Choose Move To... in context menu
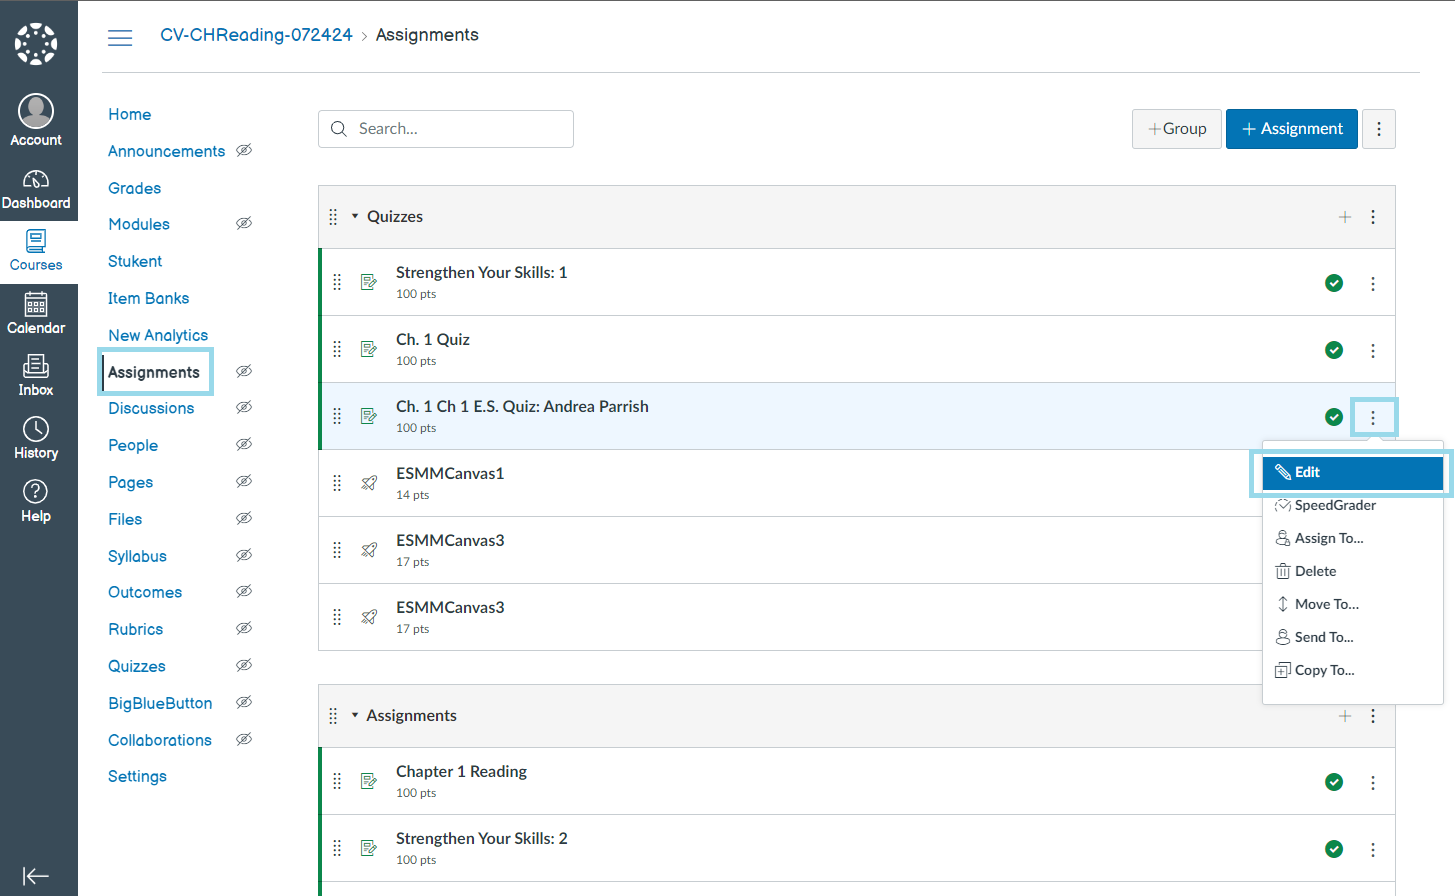 1352,604
